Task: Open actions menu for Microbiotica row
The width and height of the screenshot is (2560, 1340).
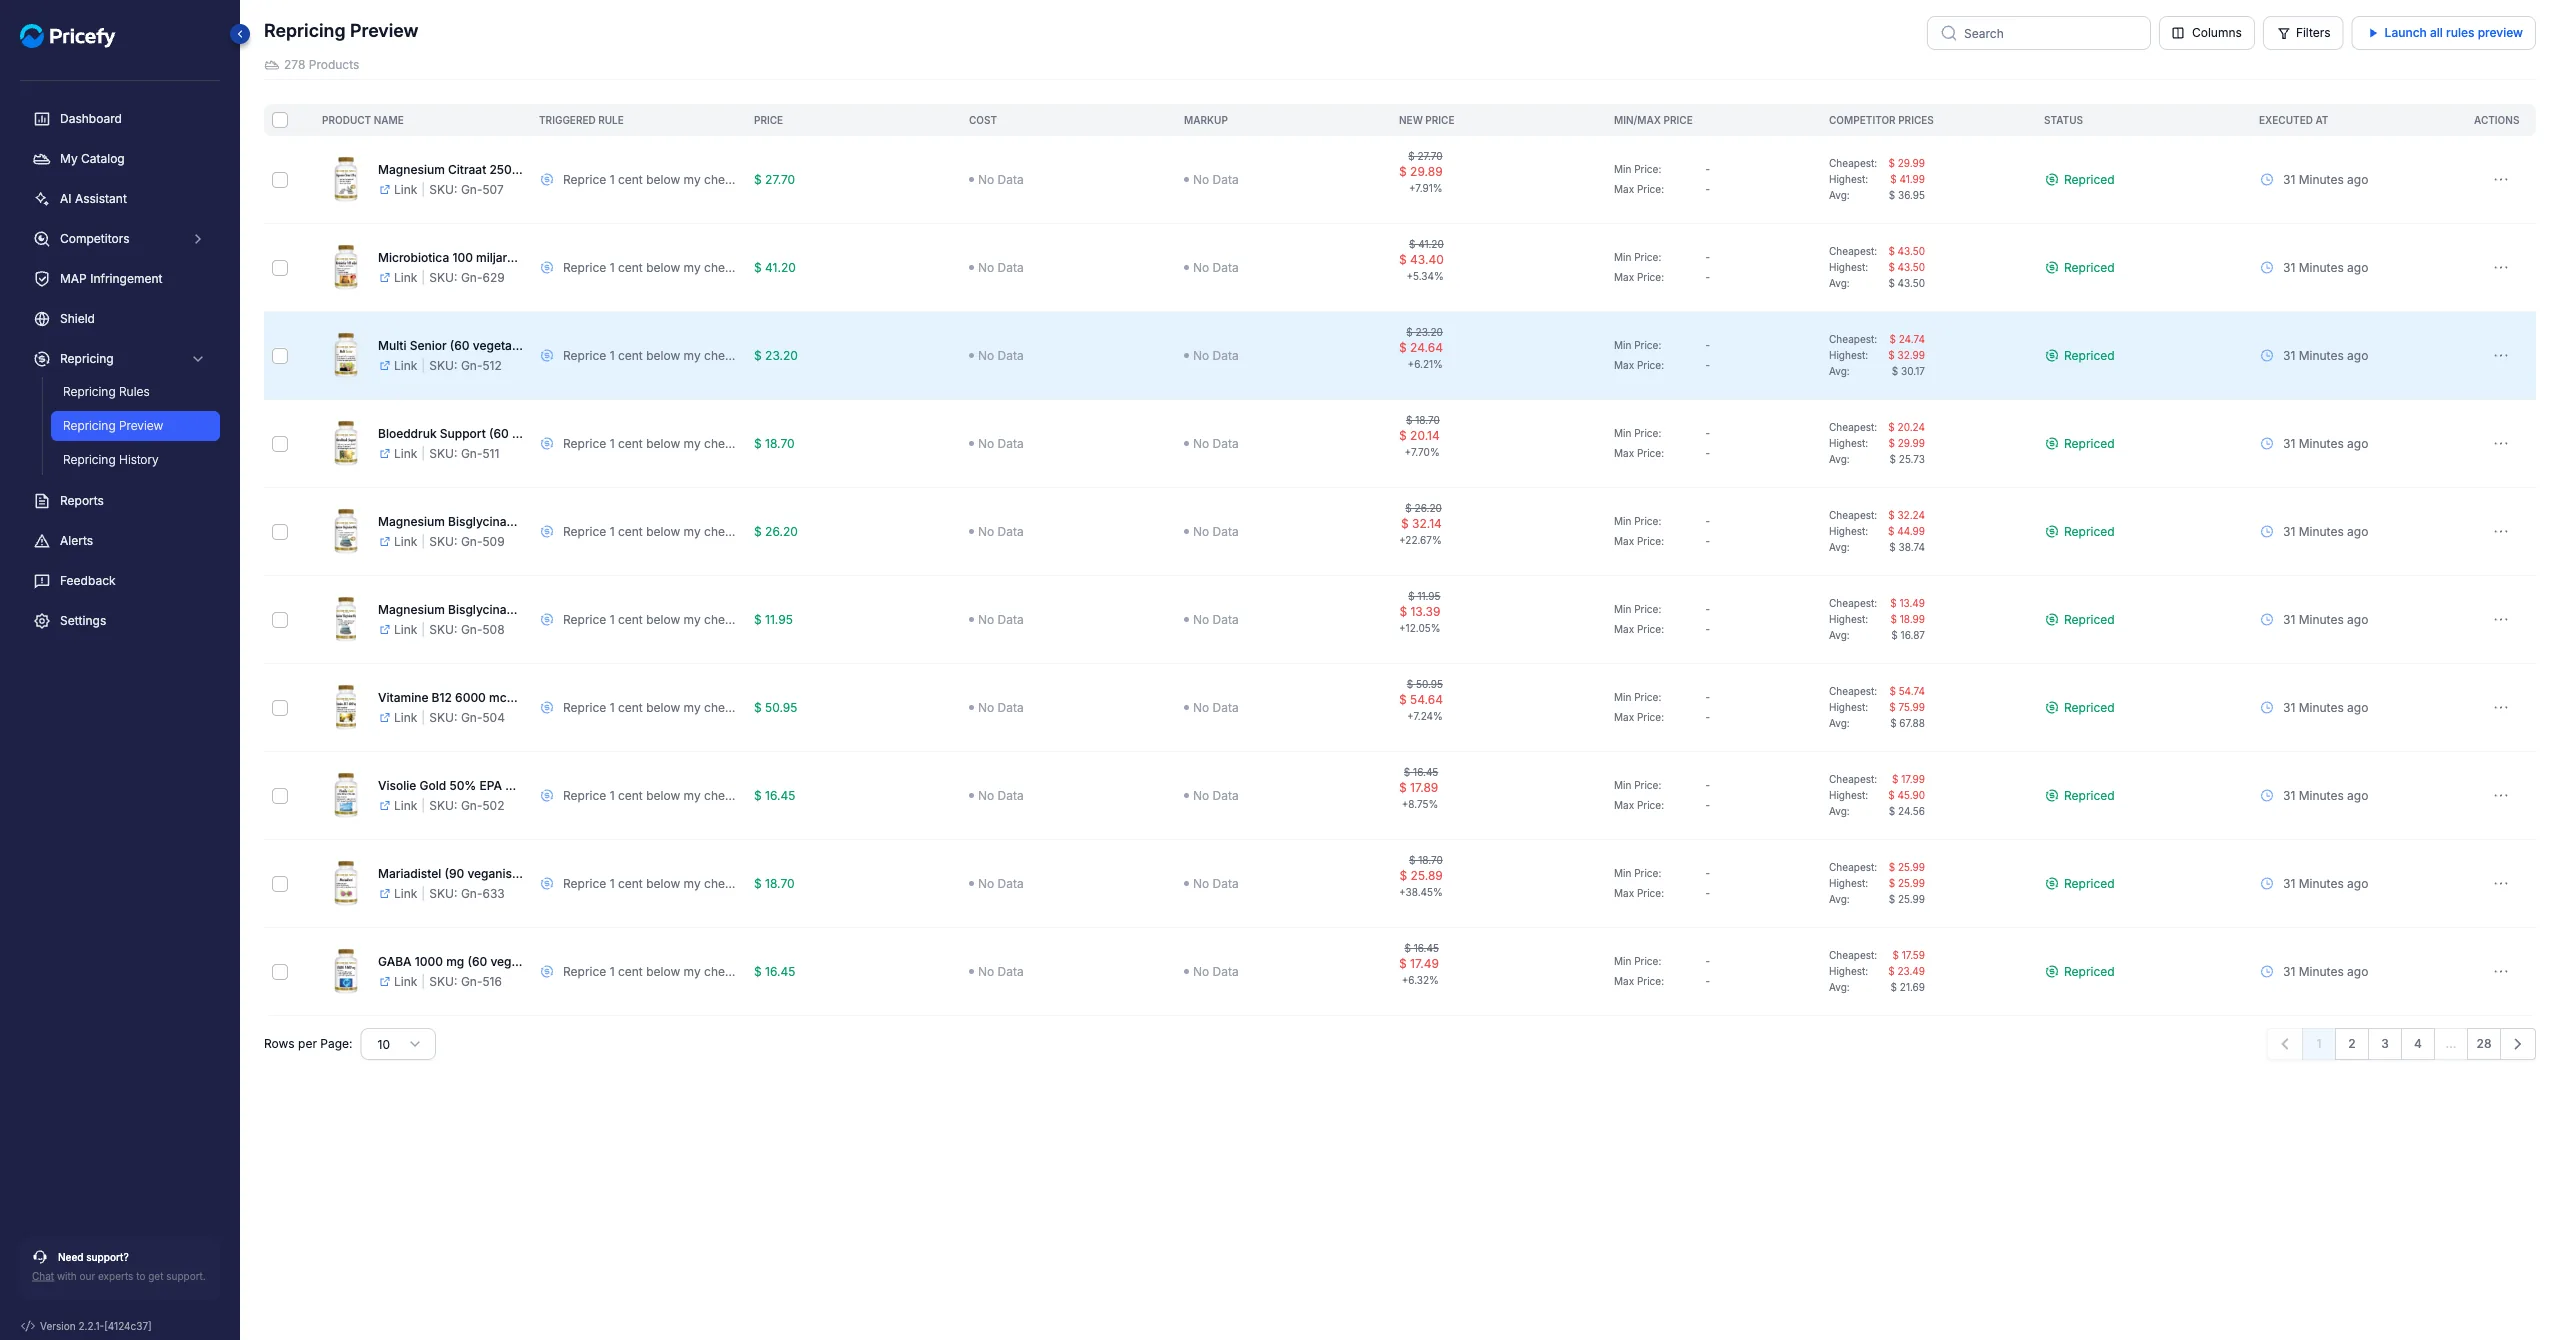Action: [x=2501, y=268]
